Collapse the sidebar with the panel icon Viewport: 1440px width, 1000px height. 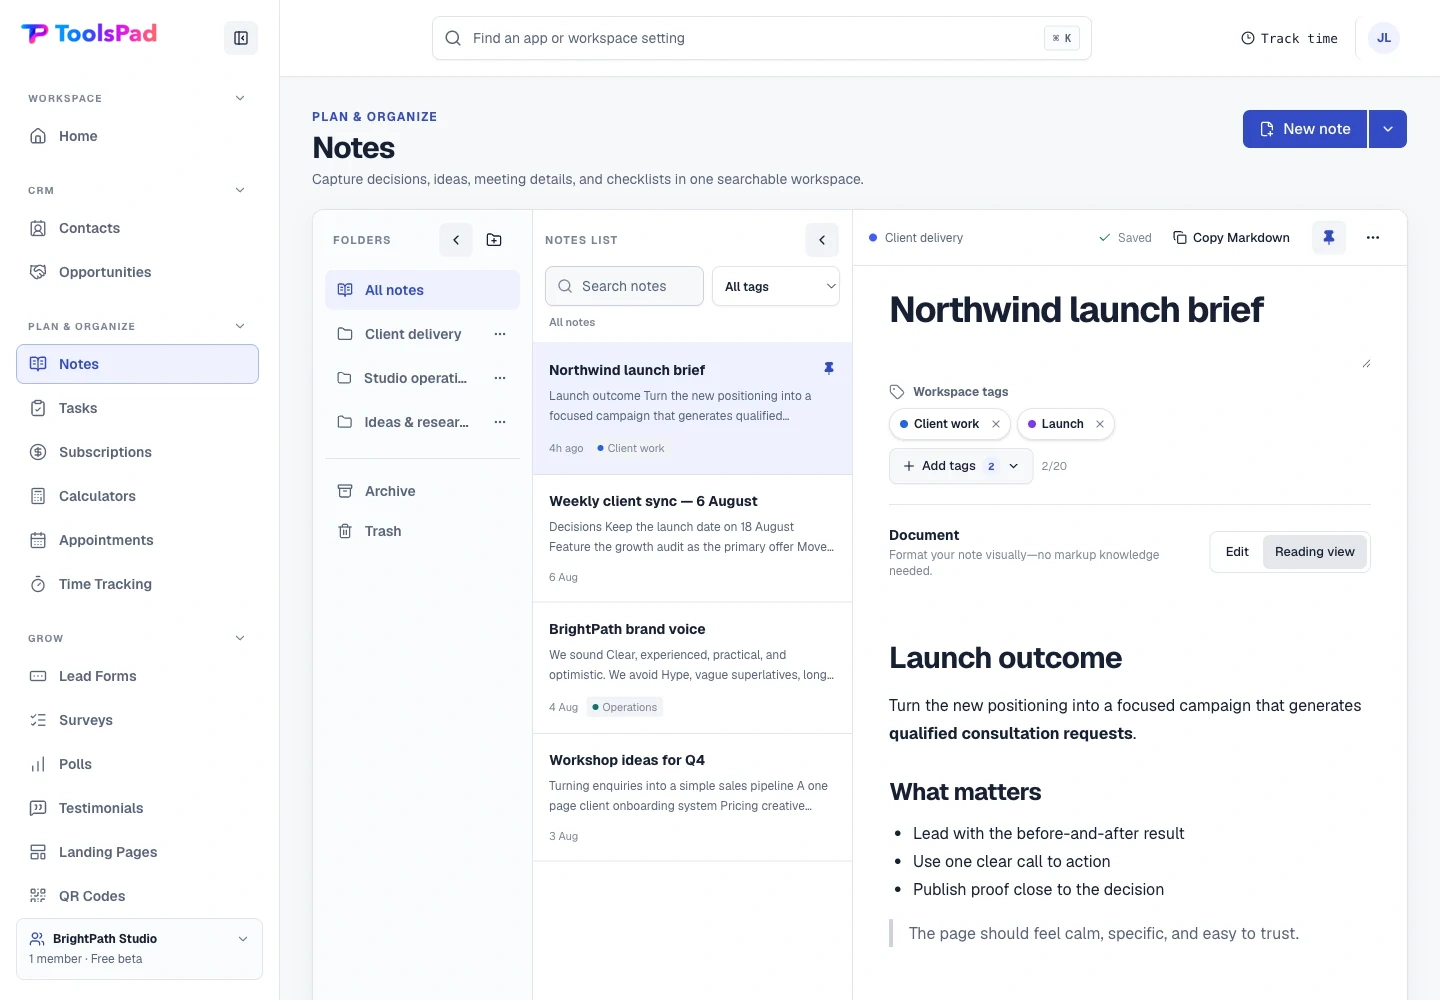241,38
